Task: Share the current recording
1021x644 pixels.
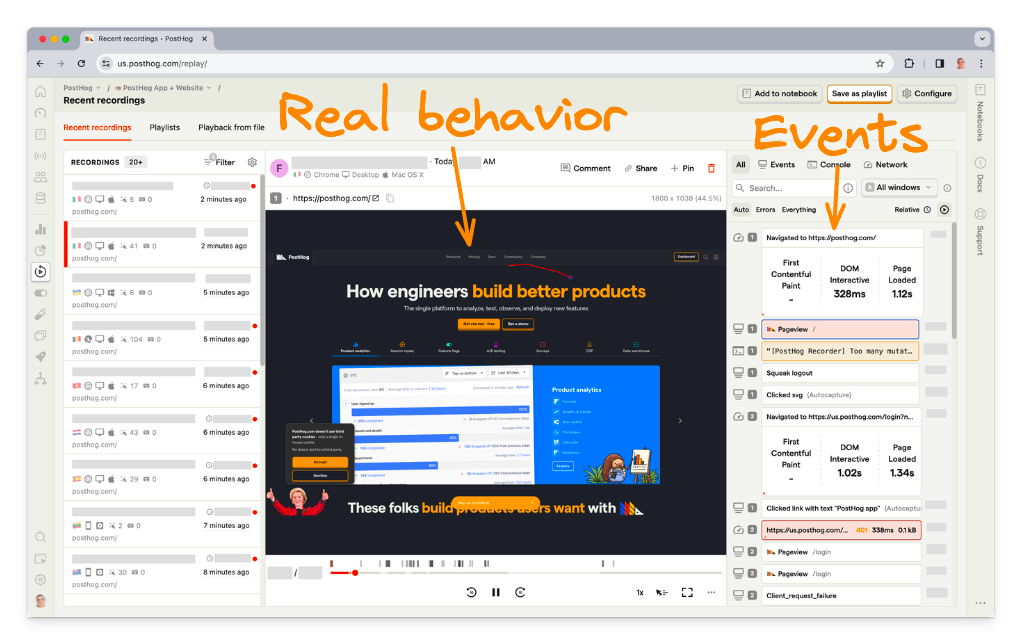Action: [641, 168]
